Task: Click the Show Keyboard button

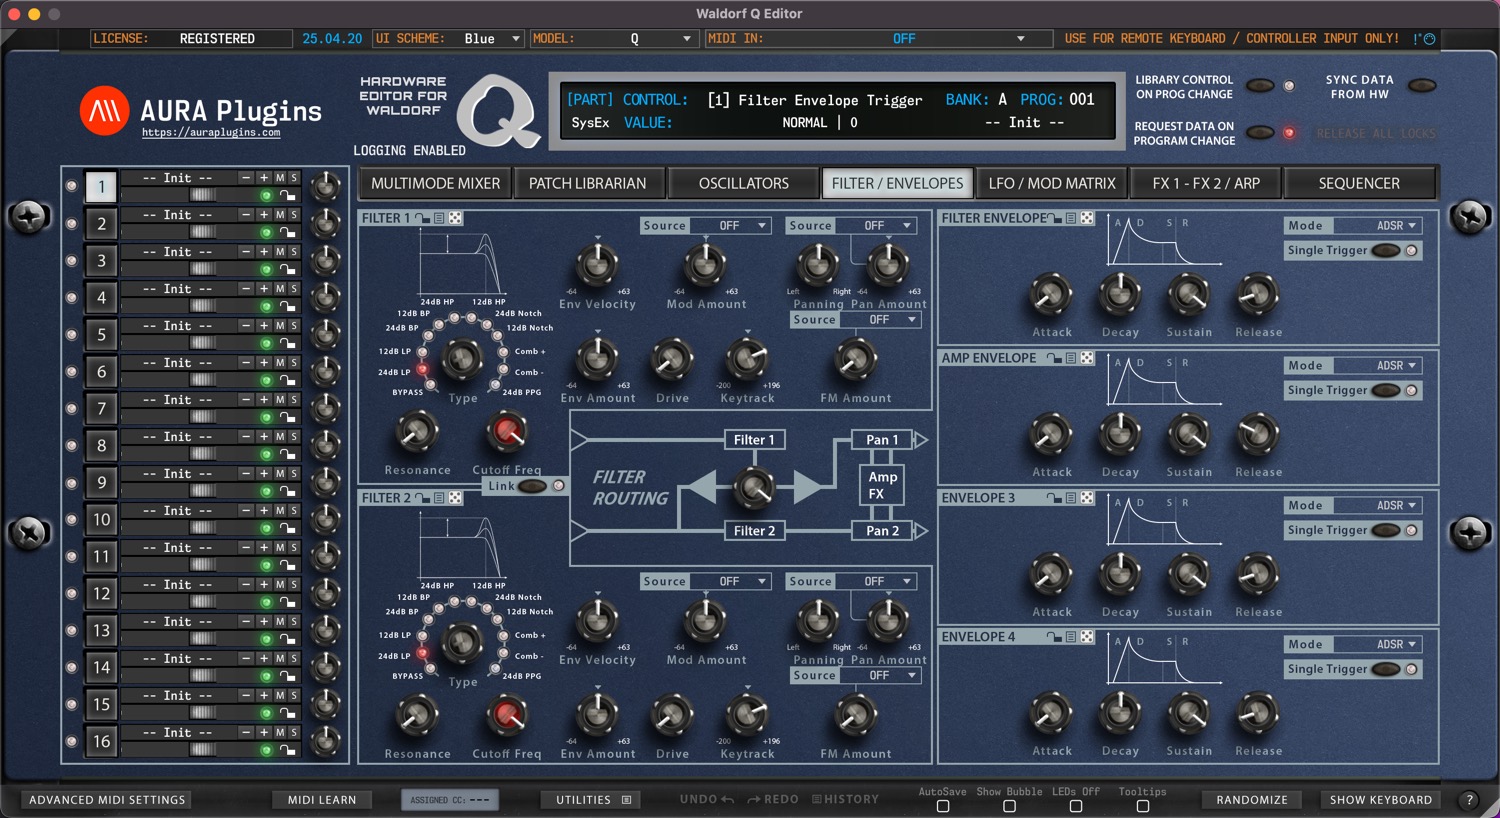Action: [1381, 800]
